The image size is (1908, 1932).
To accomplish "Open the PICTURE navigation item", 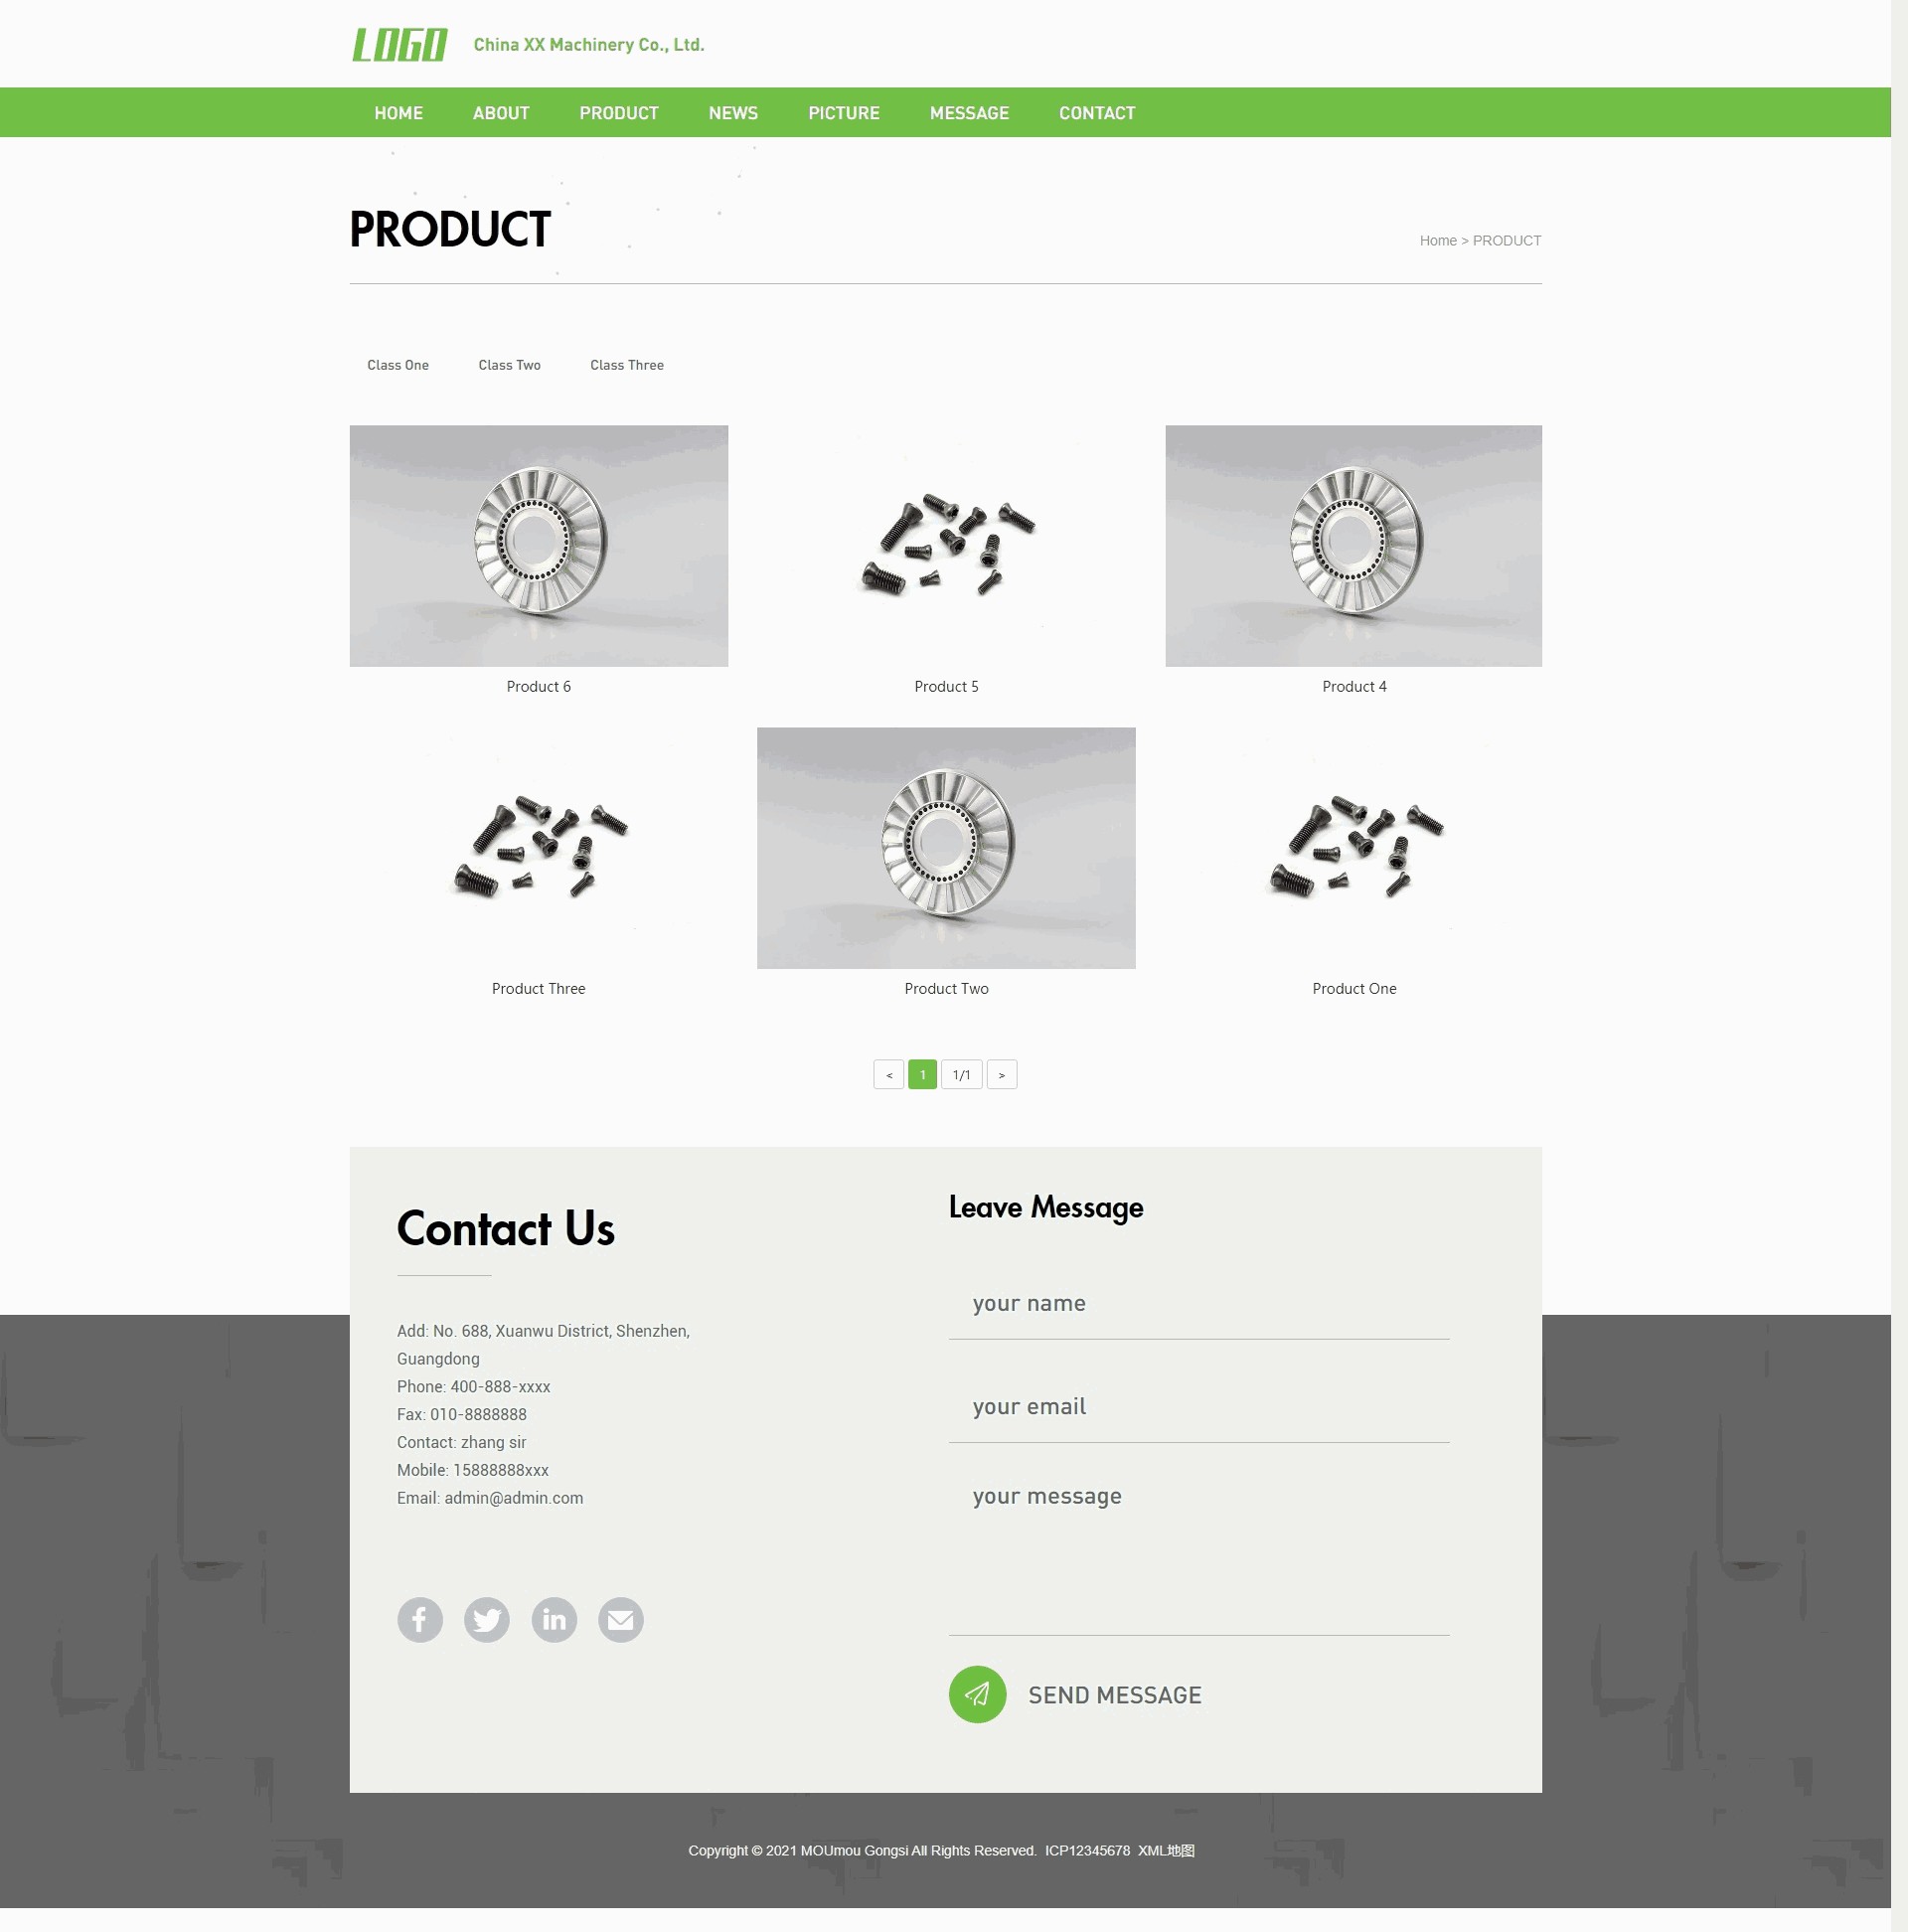I will coord(843,113).
